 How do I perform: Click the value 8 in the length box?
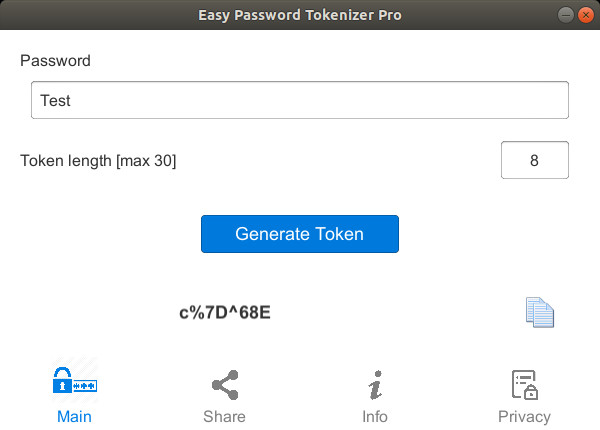point(534,160)
